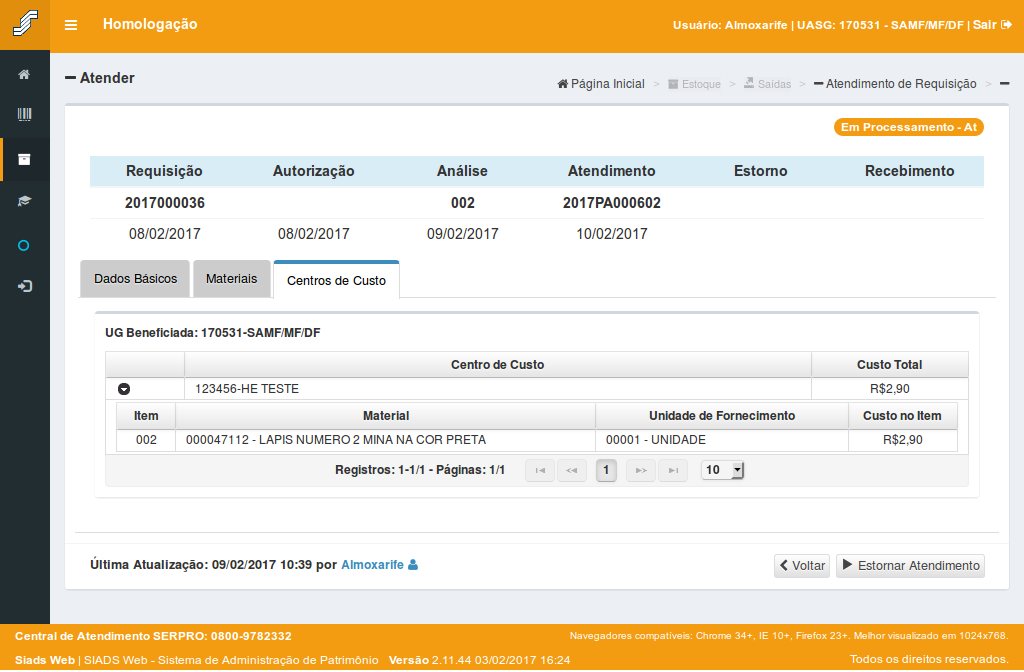Click the 00001 - UNIDADE cell
The height and width of the screenshot is (672, 1024).
coord(722,440)
